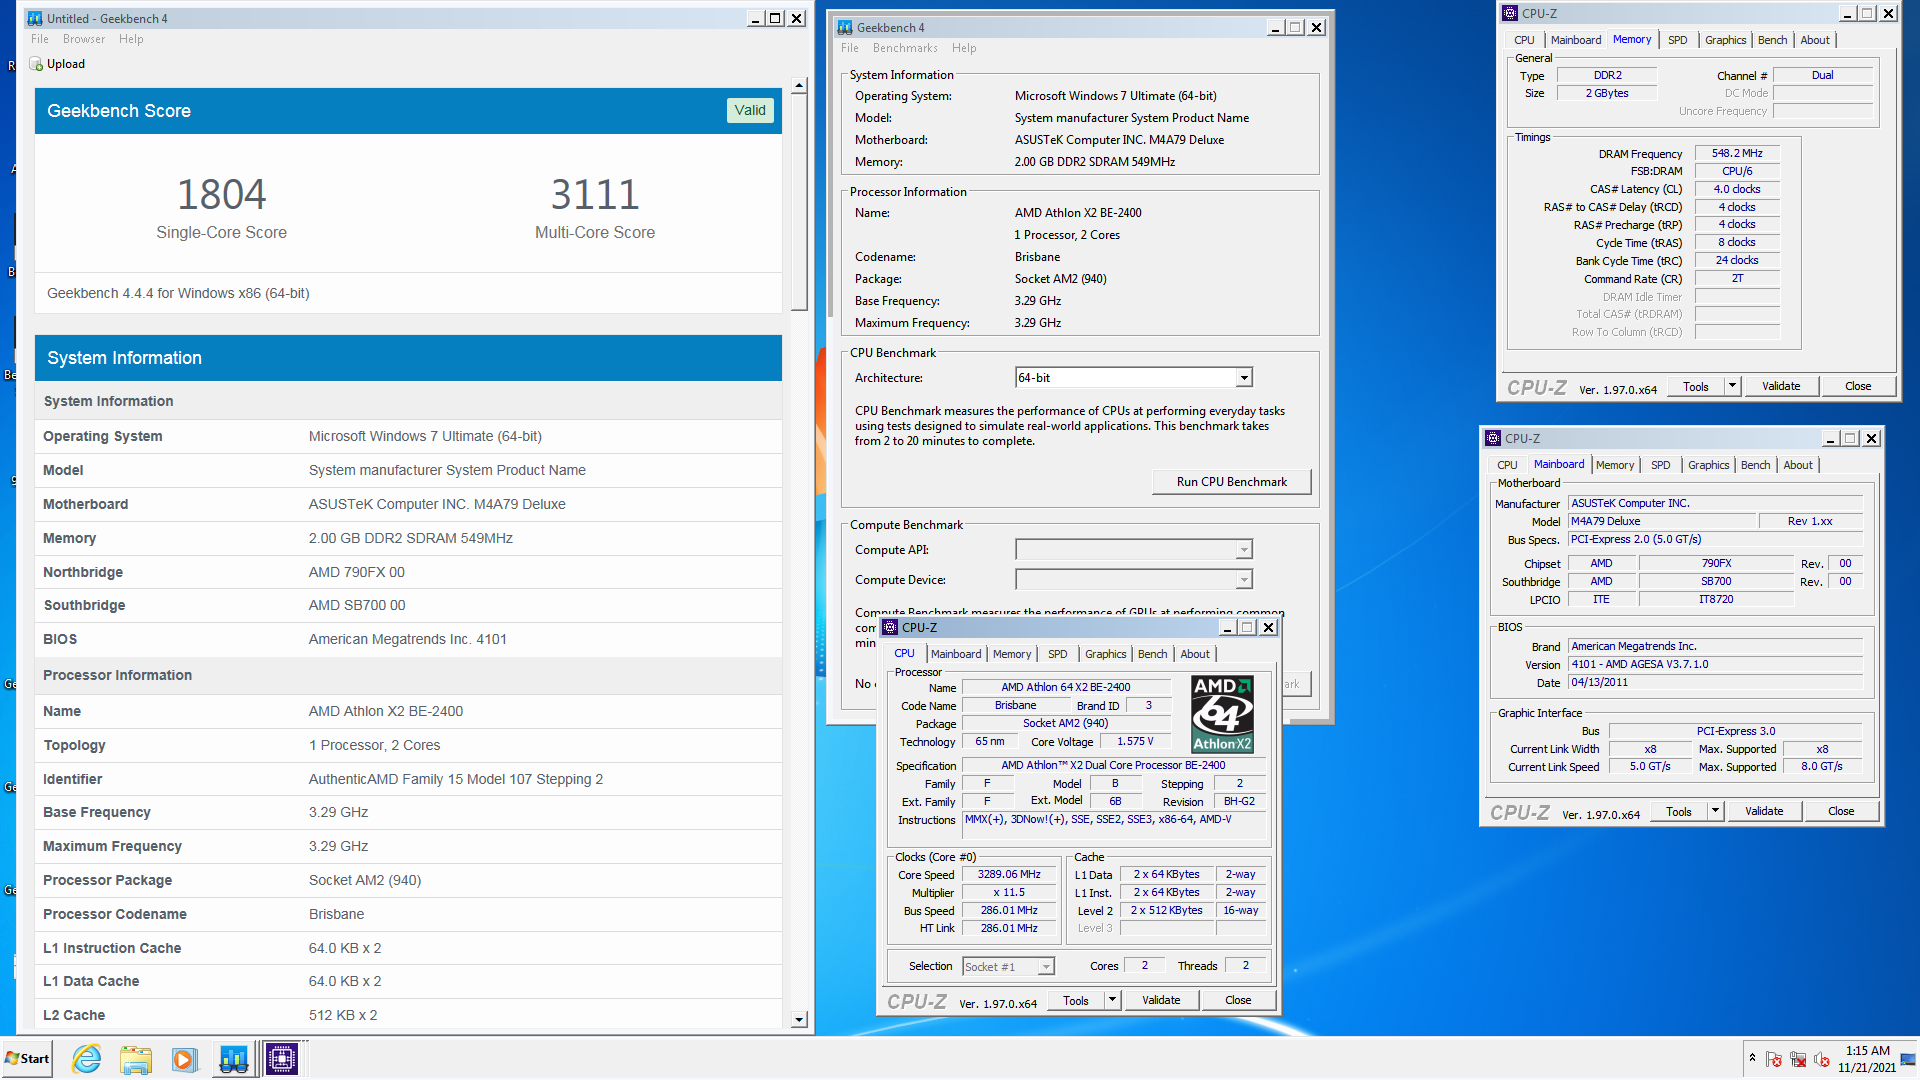
Task: Switch to SPD tab in CPU-Z CPU window
Action: point(1058,654)
